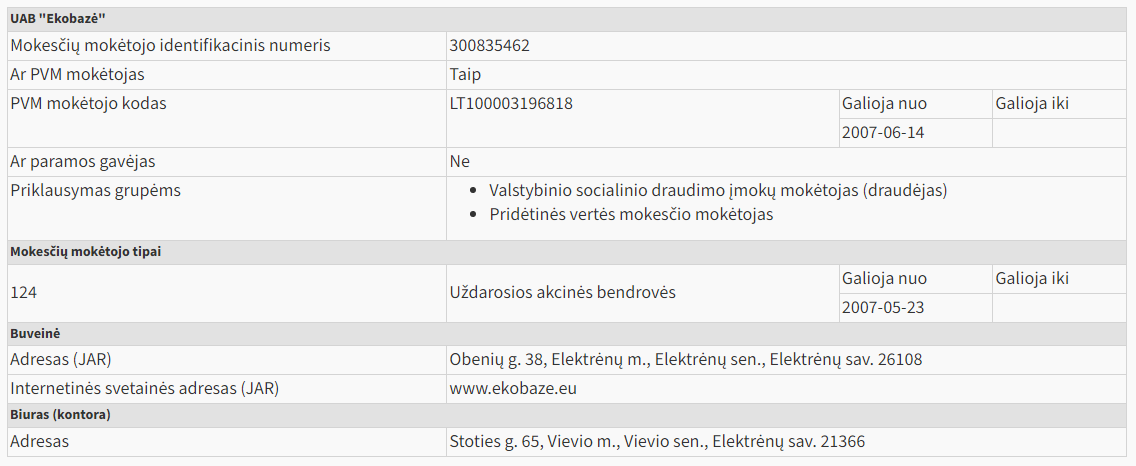The image size is (1136, 466).
Task: Click the "Mokesčių mokėtojo tipai" section header
Action: [85, 252]
